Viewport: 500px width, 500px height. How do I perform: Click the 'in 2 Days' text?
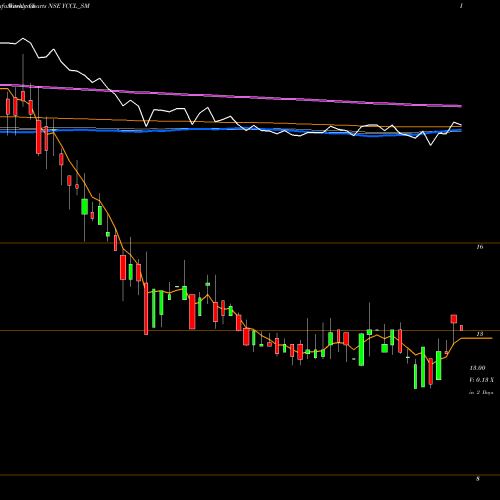tap(481, 393)
